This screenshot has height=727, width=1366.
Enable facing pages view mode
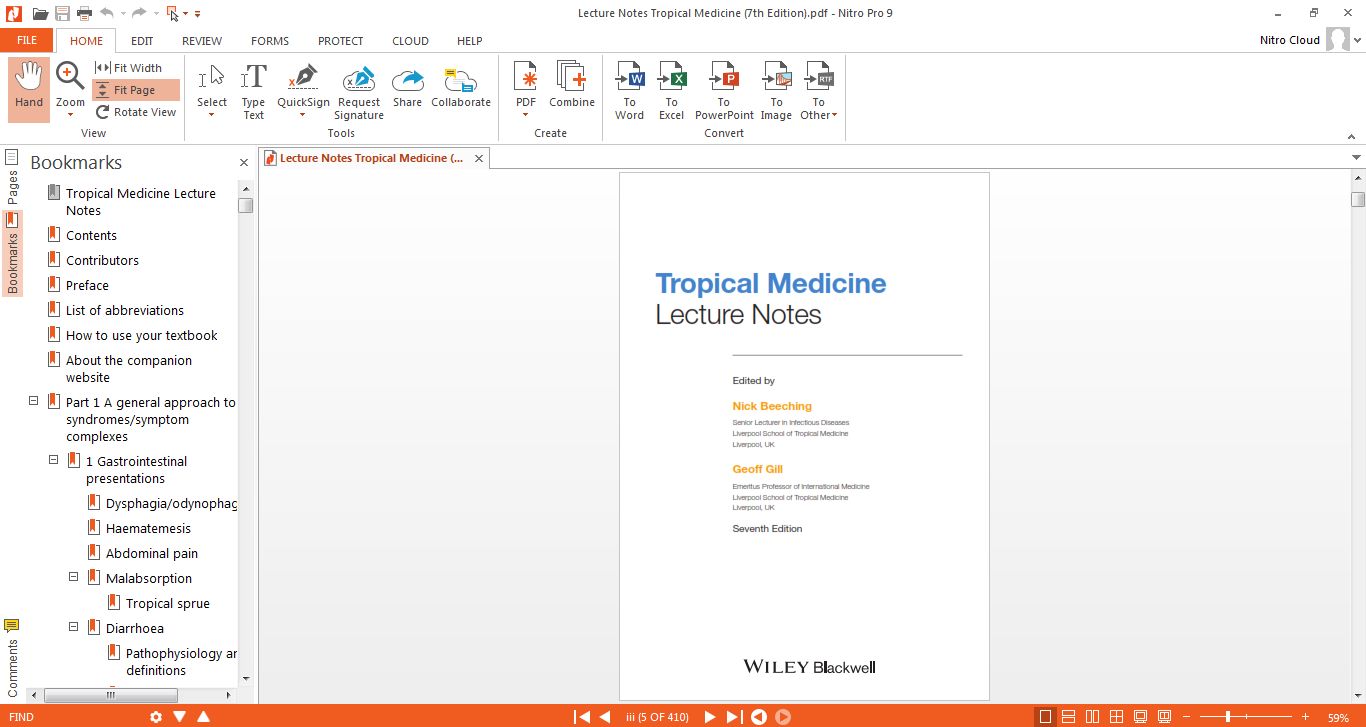(x=1092, y=717)
